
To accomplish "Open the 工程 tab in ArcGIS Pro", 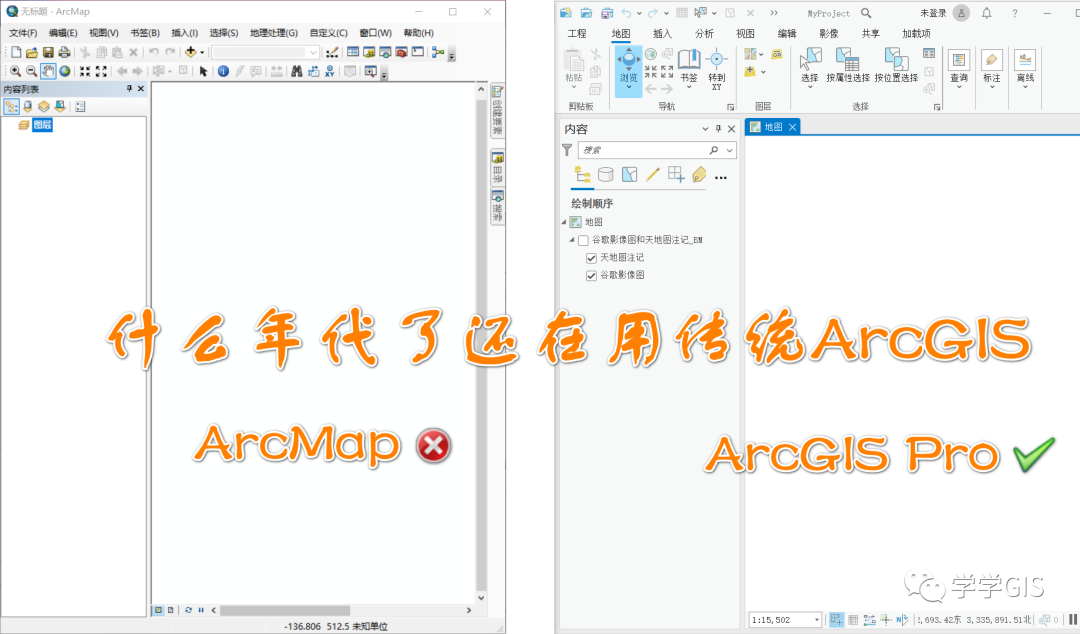I will click(x=577, y=34).
